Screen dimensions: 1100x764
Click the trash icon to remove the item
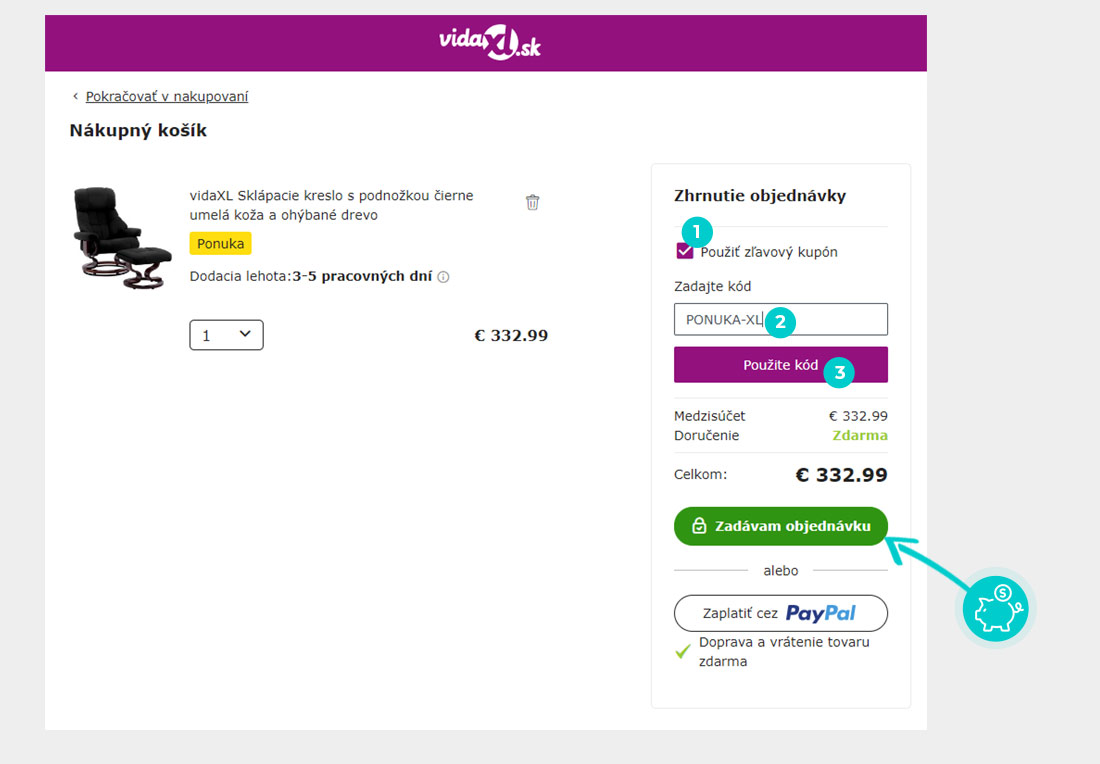(x=533, y=203)
